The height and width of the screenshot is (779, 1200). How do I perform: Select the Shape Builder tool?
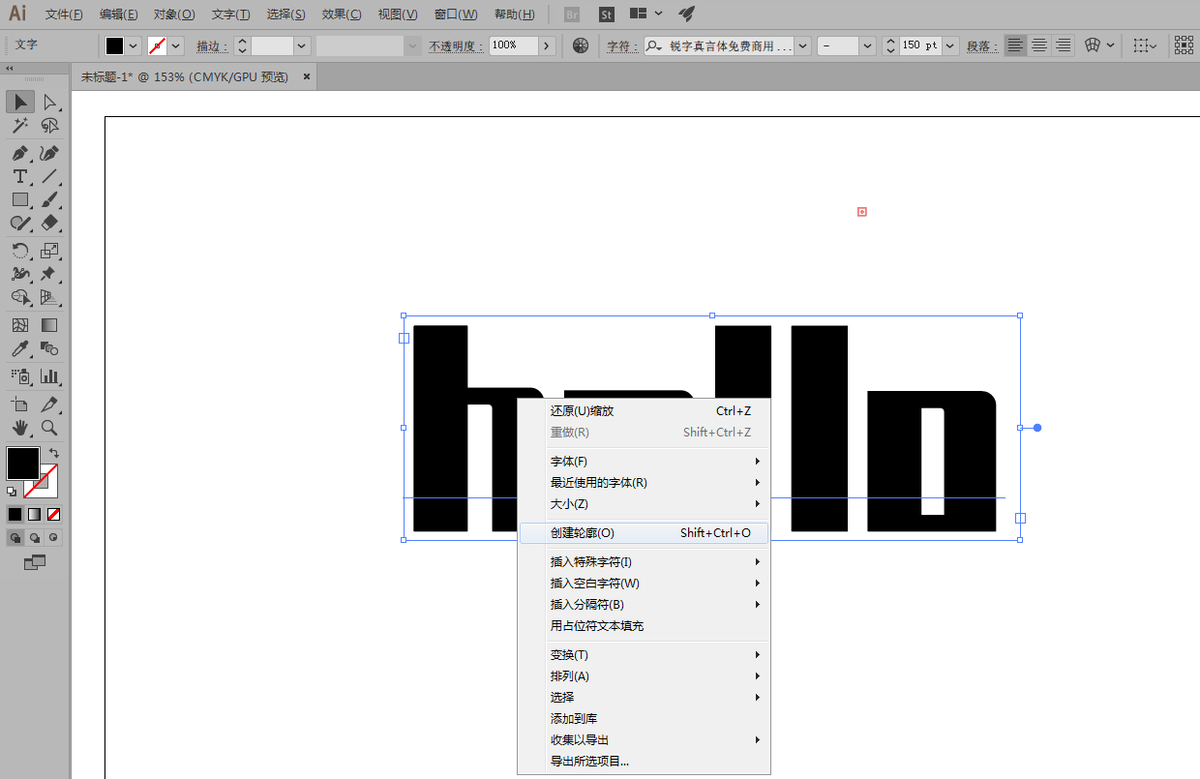click(20, 298)
